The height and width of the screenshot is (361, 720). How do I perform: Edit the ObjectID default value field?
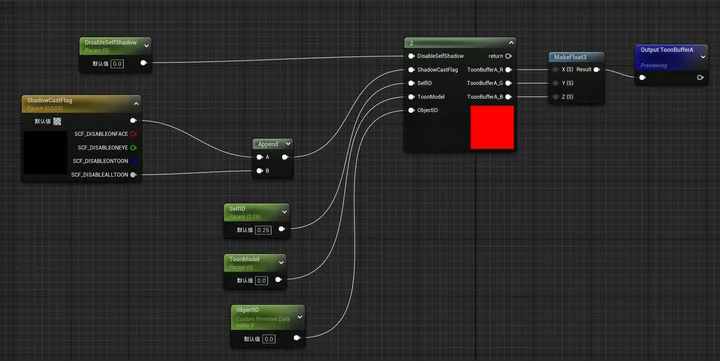click(x=269, y=339)
